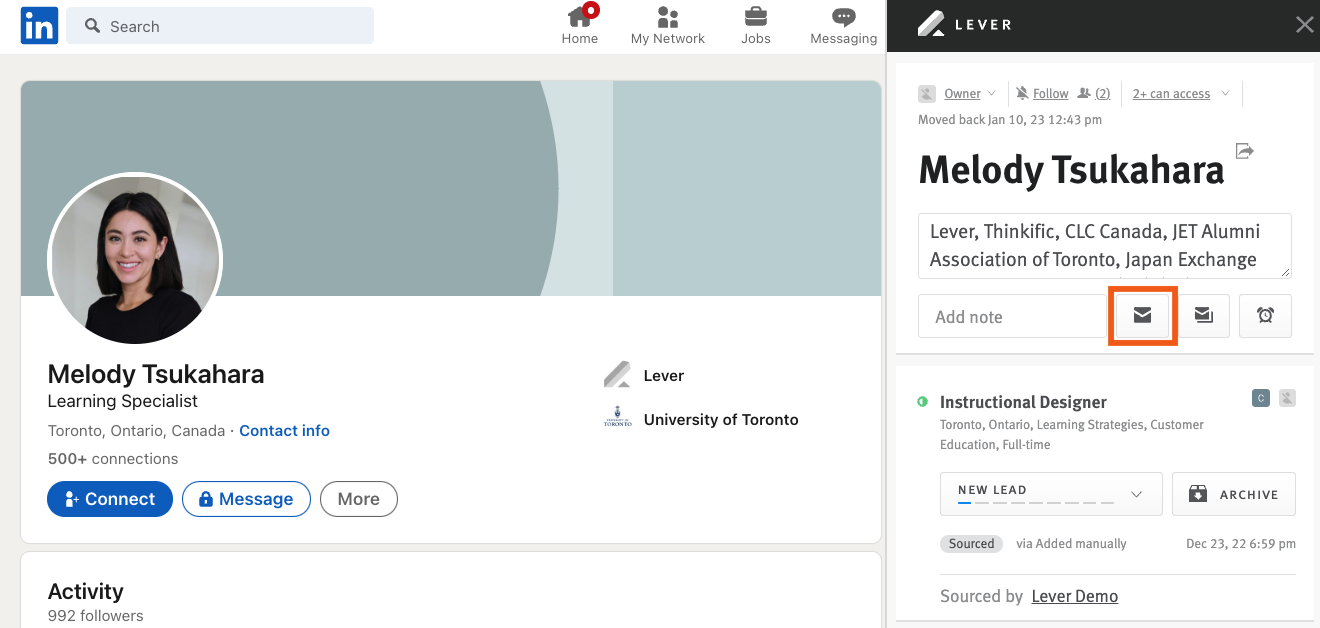This screenshot has width=1320, height=628.
Task: Click the snooze alarm clock icon
Action: 1265,316
